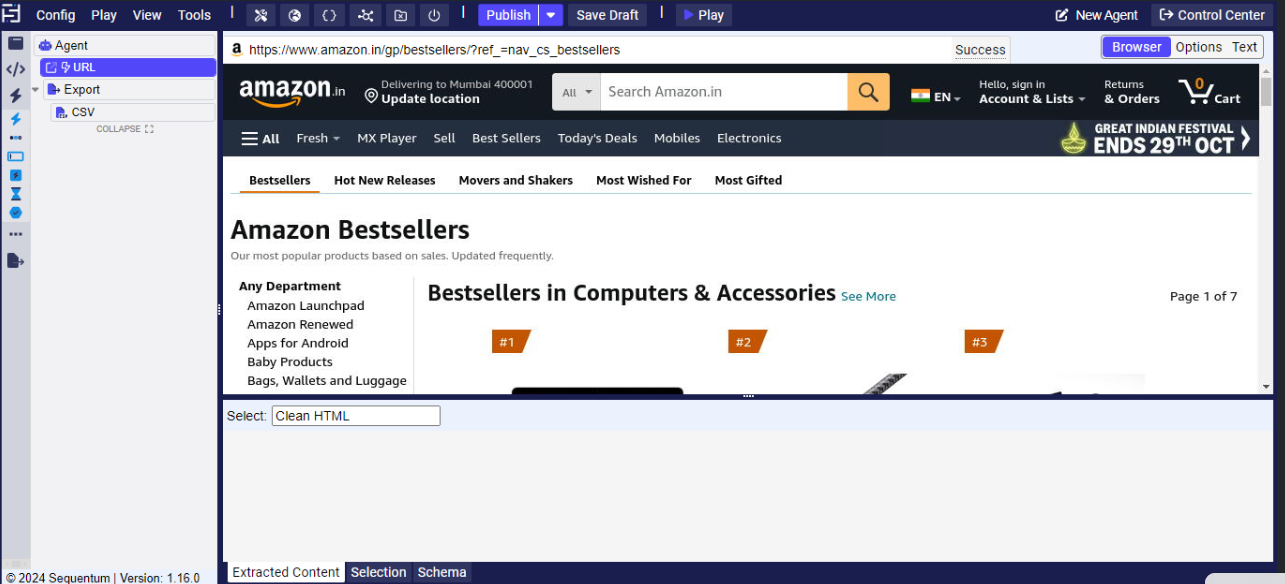
Task: Click Amazon Launchpad department link
Action: pyautogui.click(x=306, y=306)
